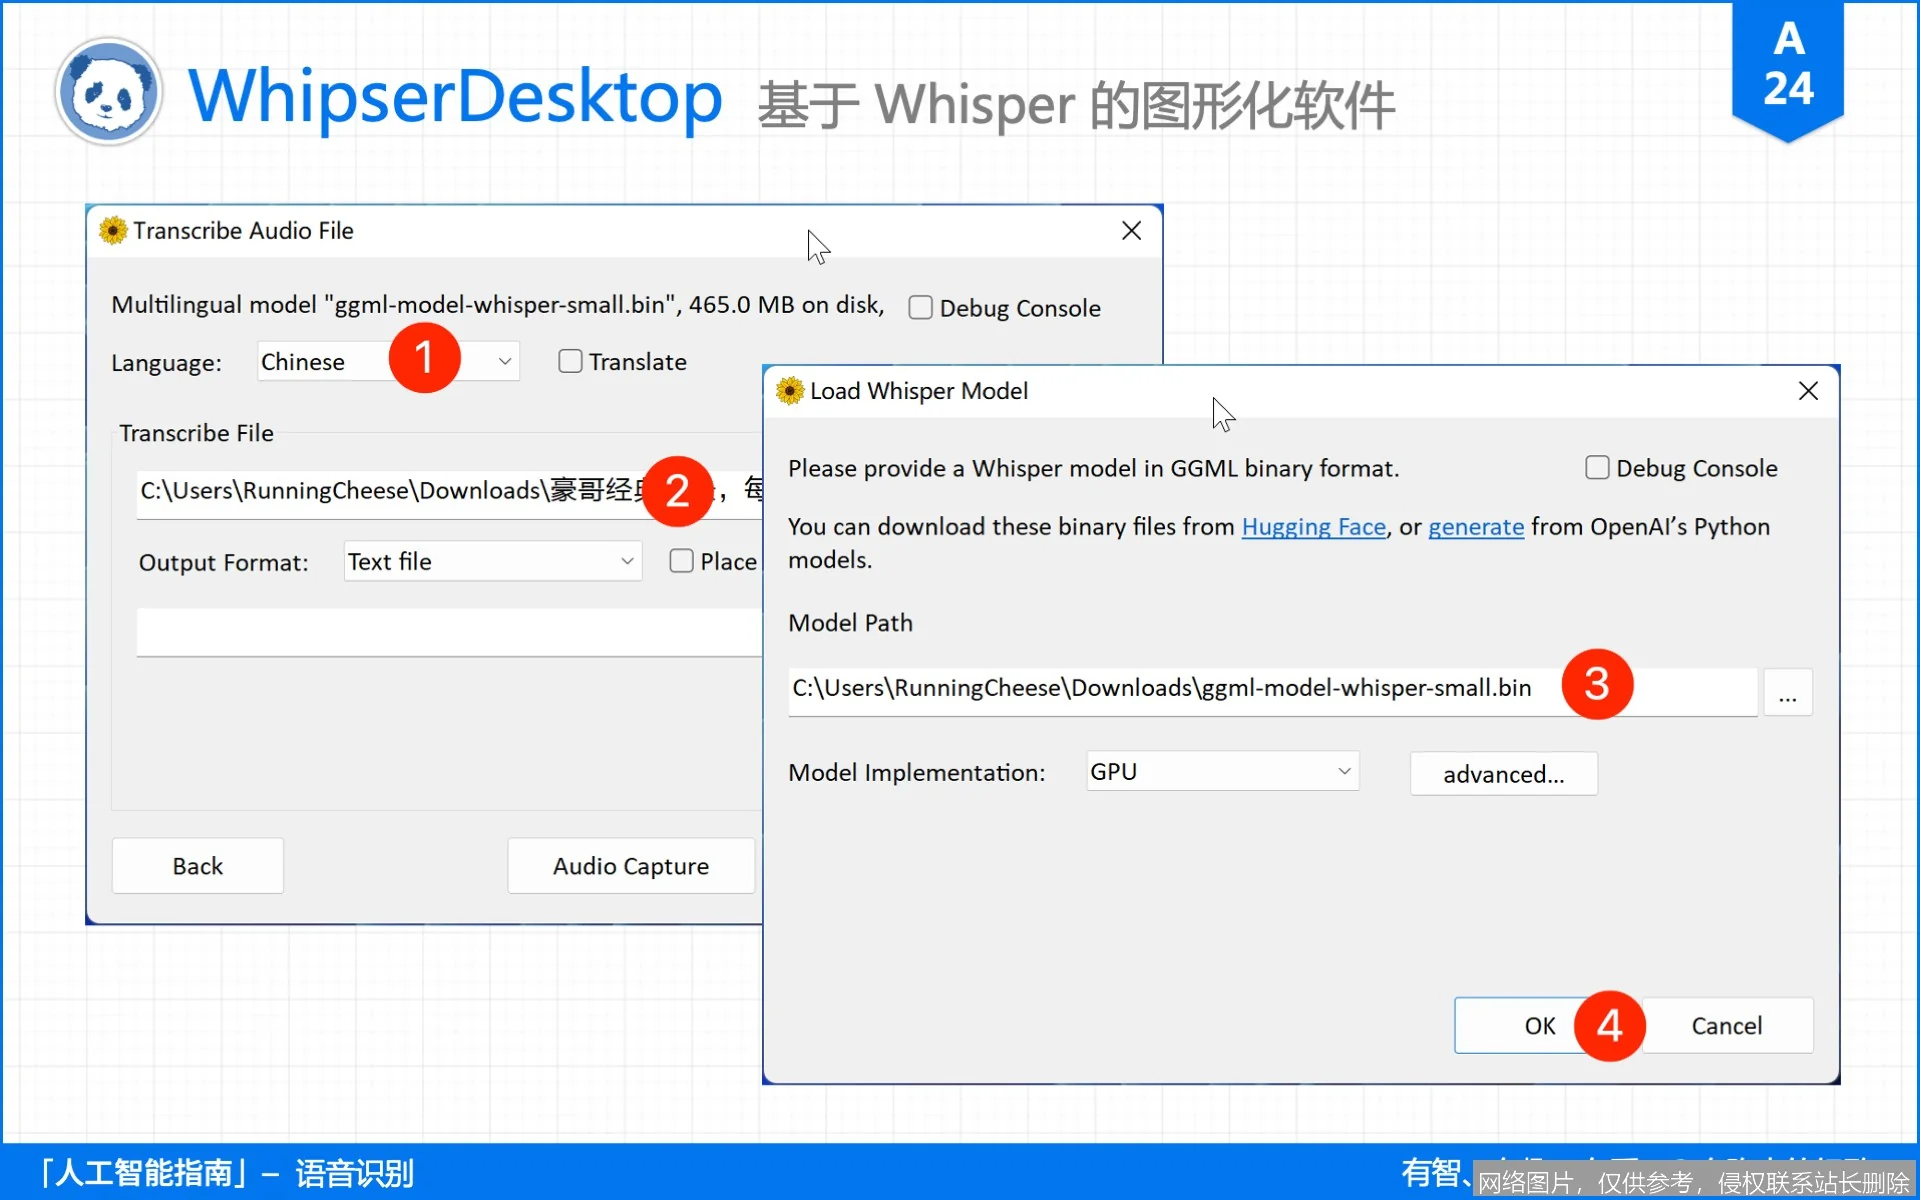The height and width of the screenshot is (1200, 1920).
Task: Click the sunflower icon in Load Whisper Model title
Action: click(790, 391)
